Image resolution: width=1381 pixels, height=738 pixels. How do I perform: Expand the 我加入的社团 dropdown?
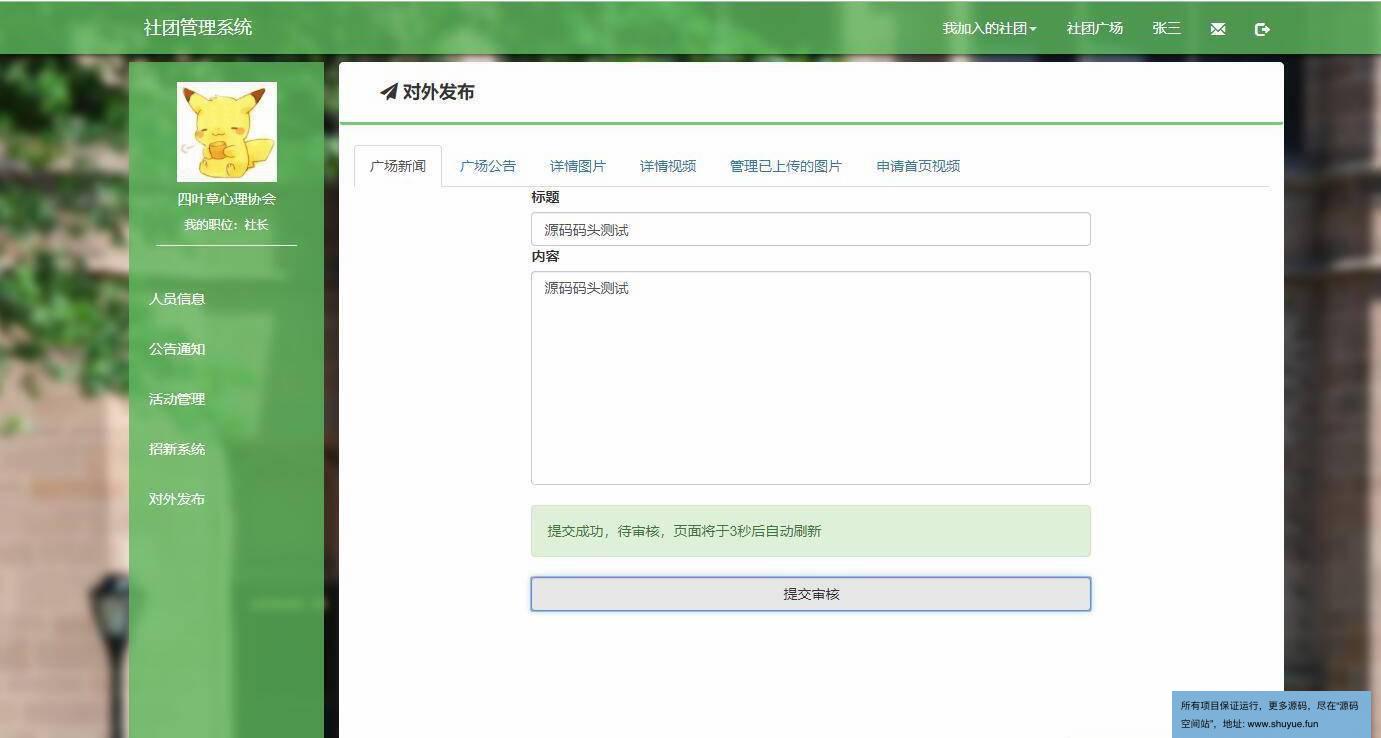[x=989, y=28]
